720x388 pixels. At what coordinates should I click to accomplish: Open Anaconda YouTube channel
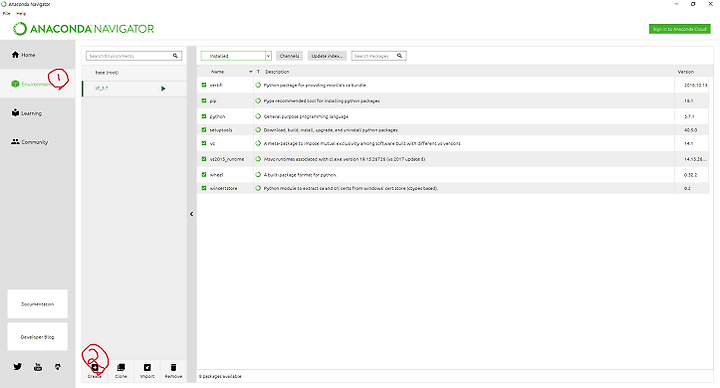pyautogui.click(x=38, y=367)
